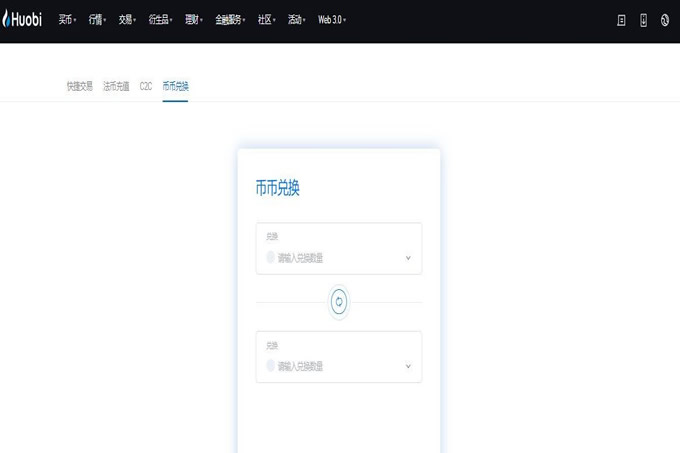Switch to the C2C tab

pyautogui.click(x=146, y=86)
